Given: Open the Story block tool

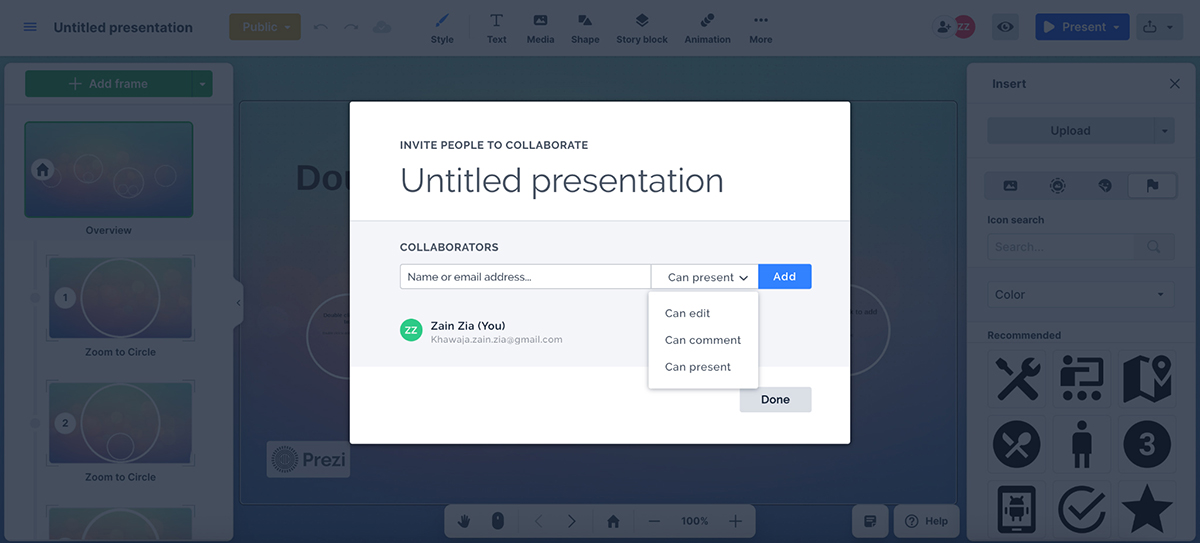Looking at the screenshot, I should tap(642, 28).
